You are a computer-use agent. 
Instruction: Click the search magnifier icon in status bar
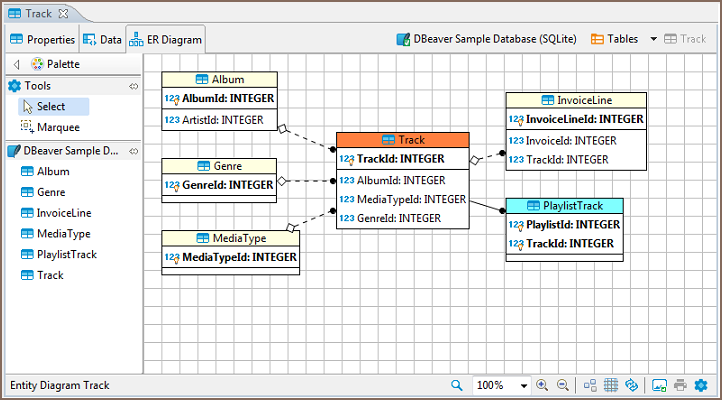457,385
